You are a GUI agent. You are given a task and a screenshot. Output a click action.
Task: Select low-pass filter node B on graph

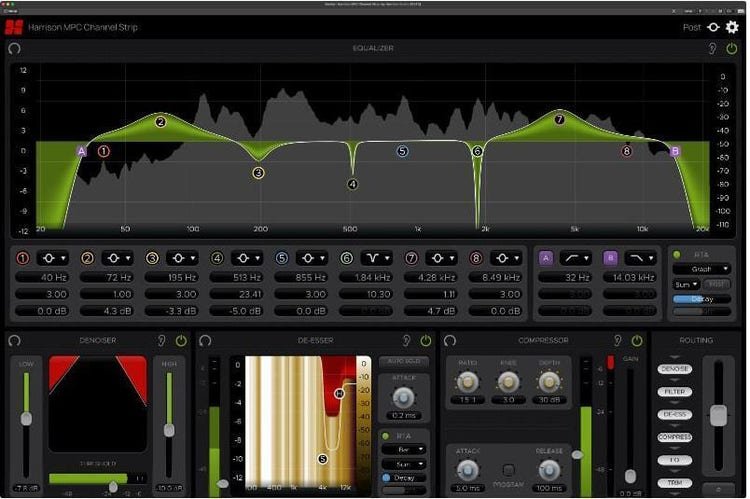click(x=675, y=151)
